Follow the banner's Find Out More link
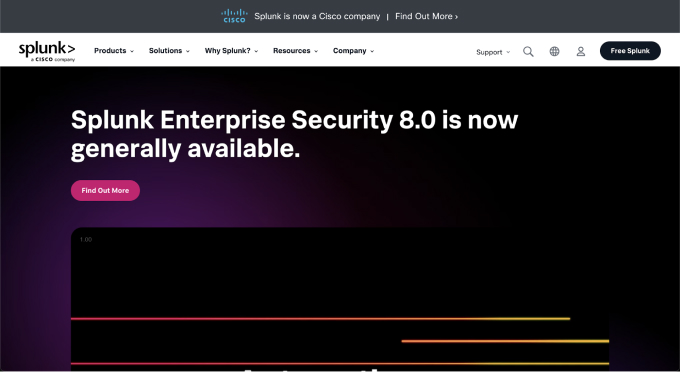 tap(426, 16)
